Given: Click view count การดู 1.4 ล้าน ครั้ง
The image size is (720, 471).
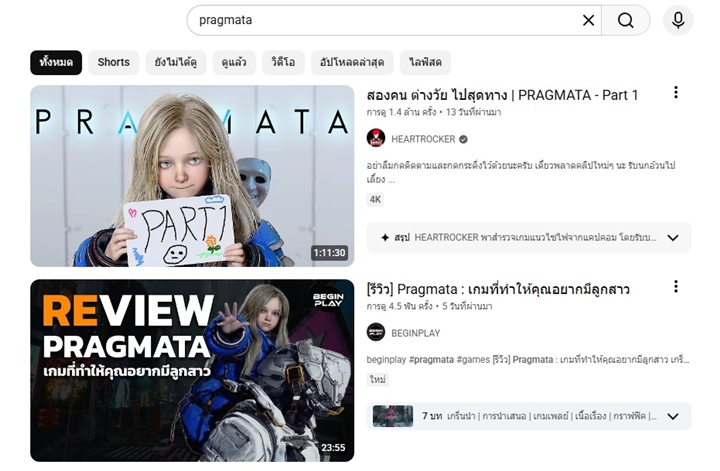Looking at the screenshot, I should pos(401,112).
